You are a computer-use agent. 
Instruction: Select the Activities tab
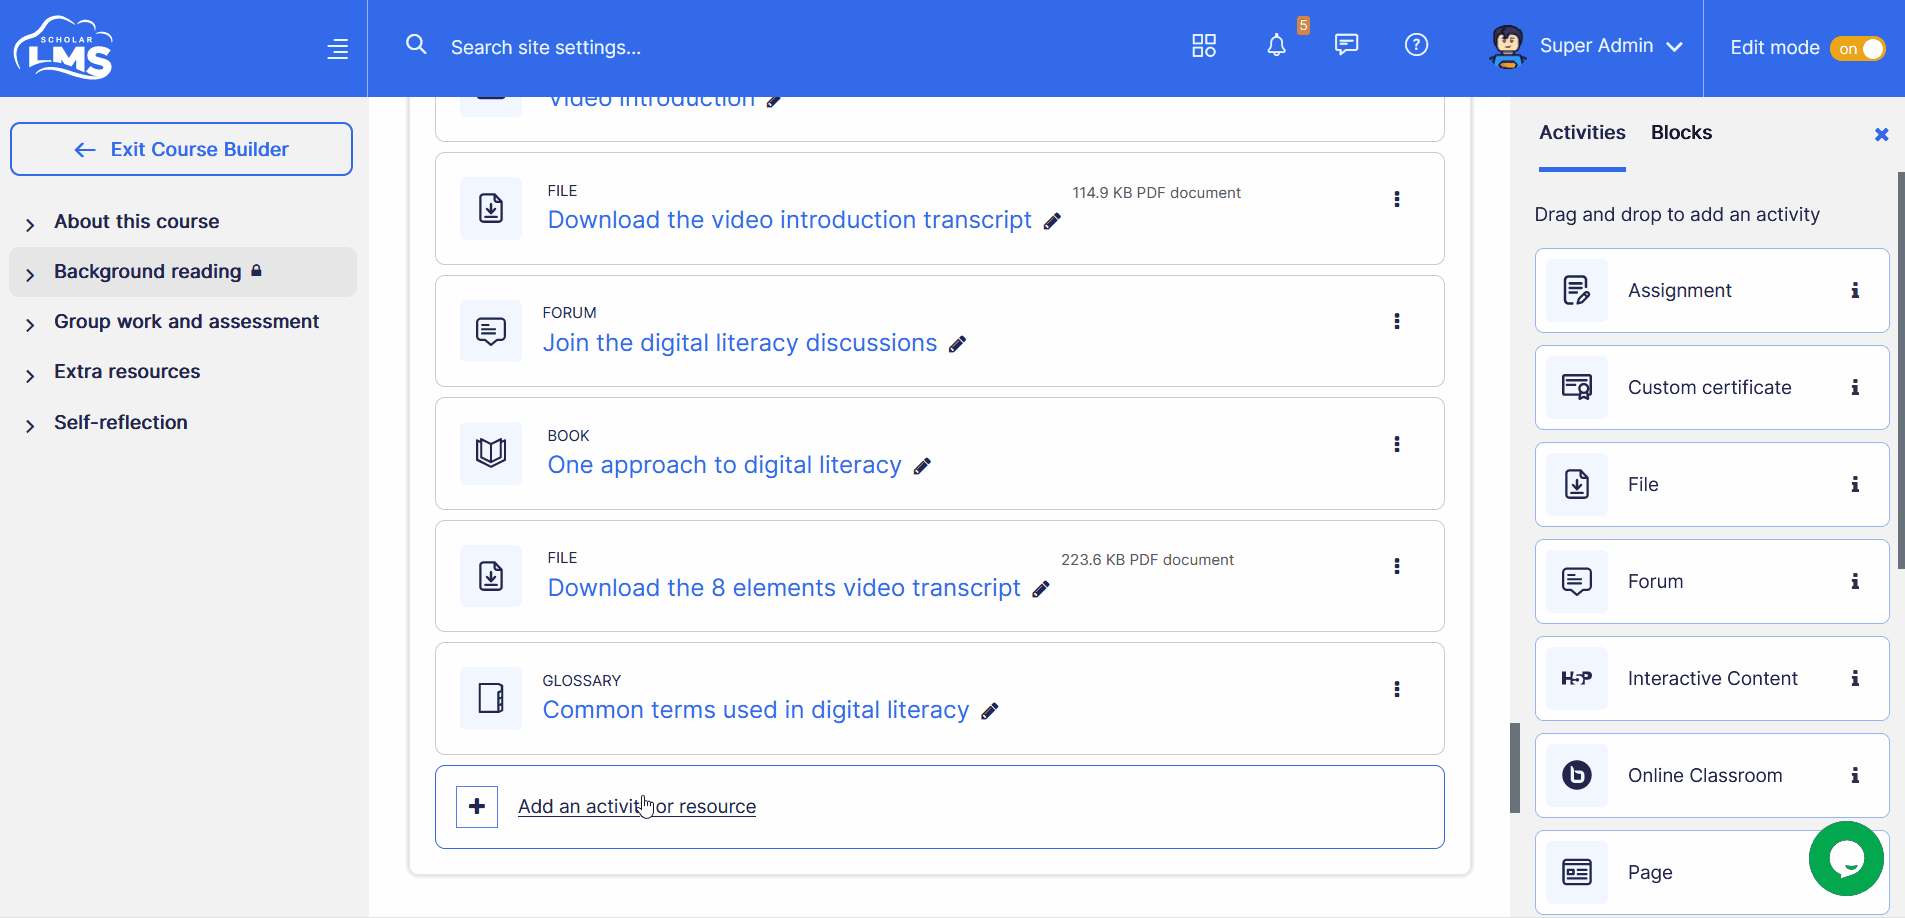click(1582, 133)
